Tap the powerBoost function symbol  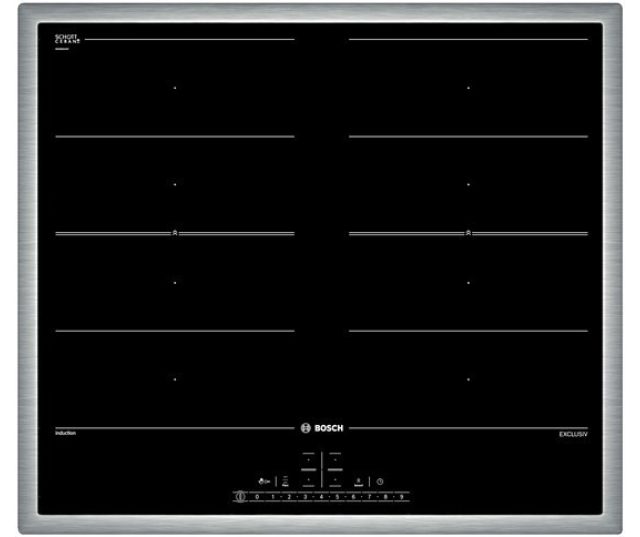(x=358, y=482)
